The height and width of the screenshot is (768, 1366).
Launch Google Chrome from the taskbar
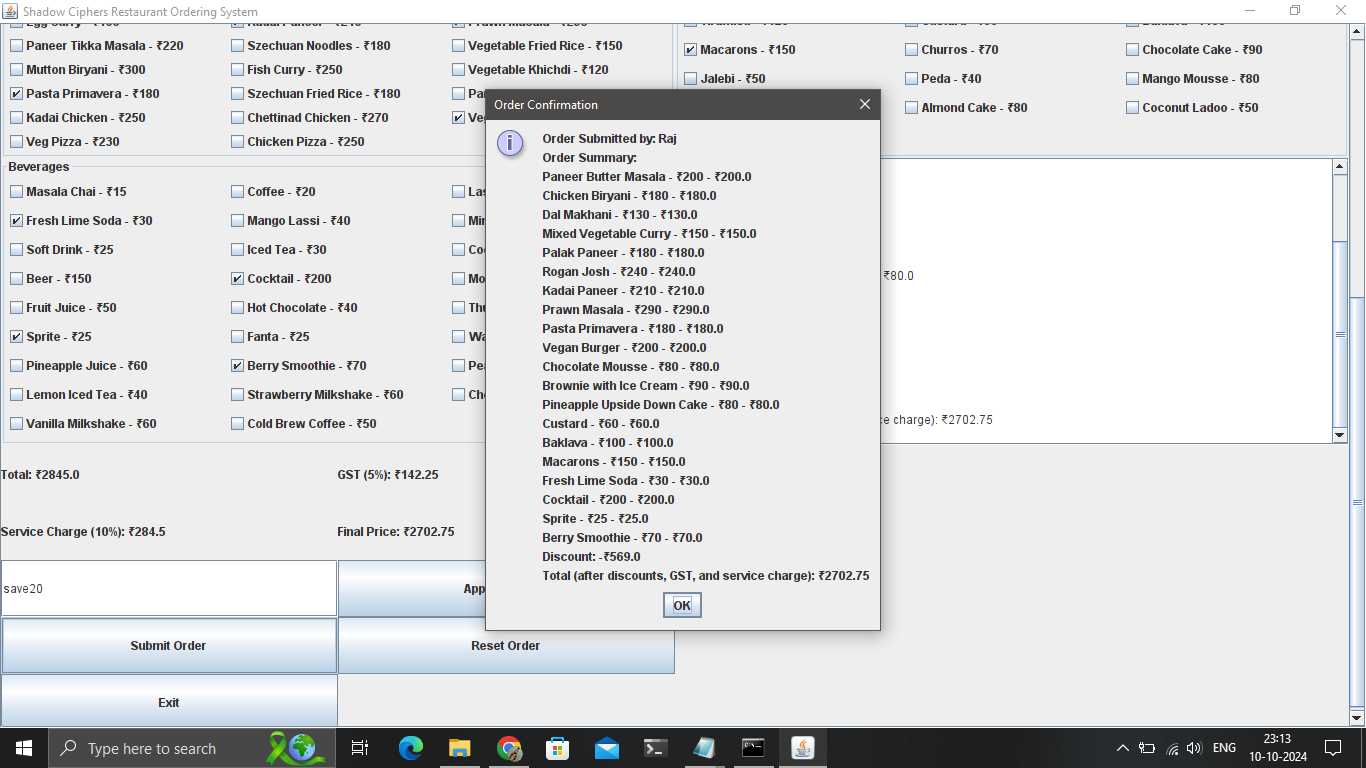[509, 748]
